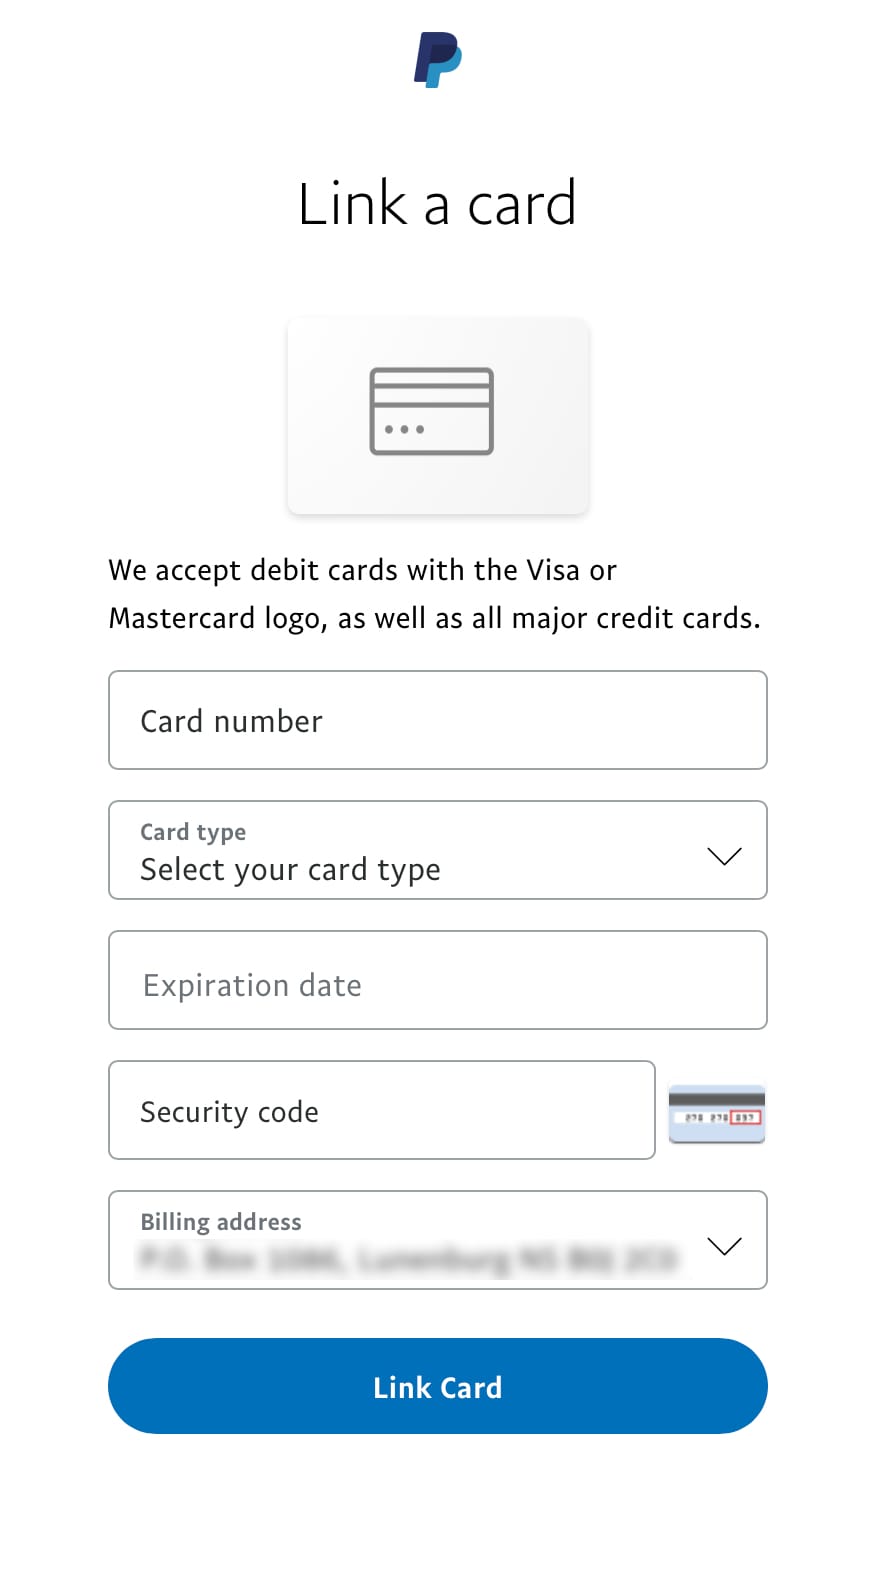The image size is (880, 1574).
Task: Open the blurred billing address selection
Action: click(408, 1258)
